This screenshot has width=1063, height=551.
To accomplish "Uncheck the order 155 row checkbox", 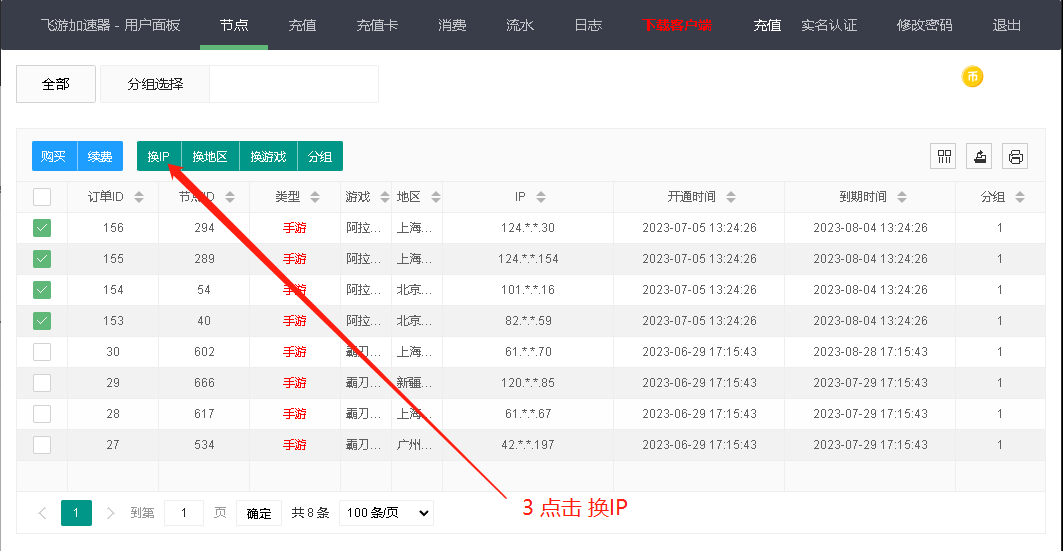I will coord(42,259).
